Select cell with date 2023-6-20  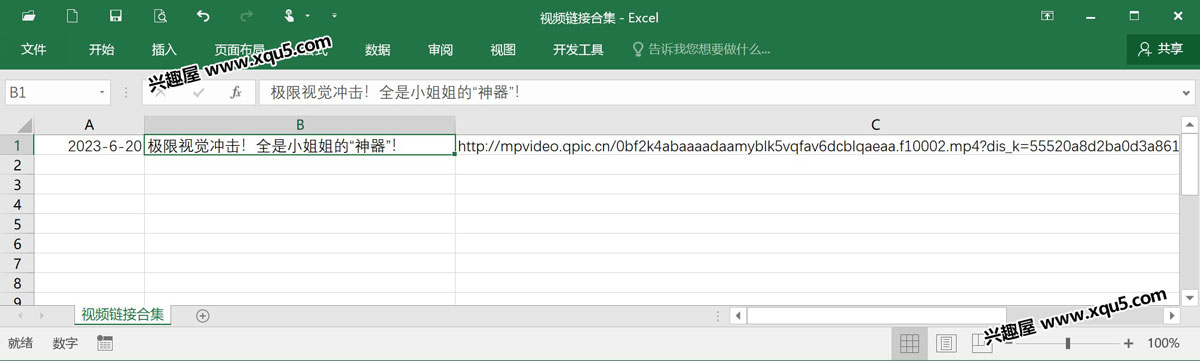click(89, 146)
